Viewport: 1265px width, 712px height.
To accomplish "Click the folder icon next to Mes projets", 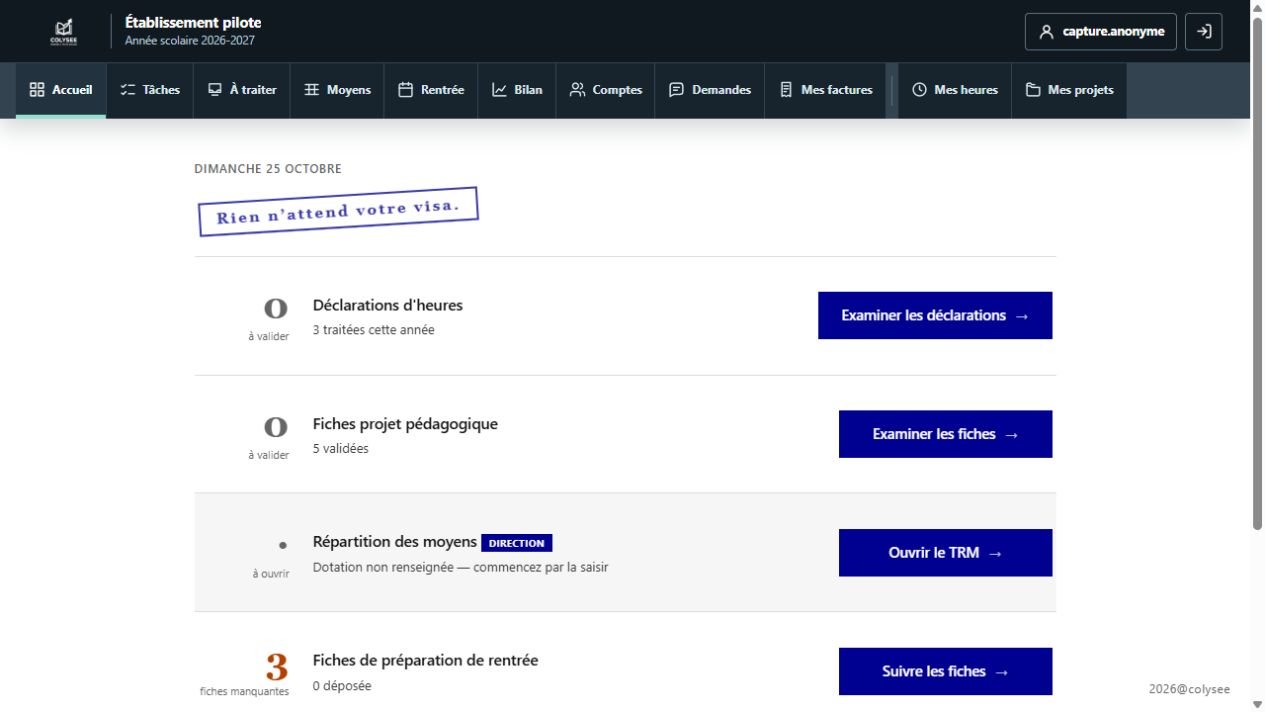I will 1033,90.
